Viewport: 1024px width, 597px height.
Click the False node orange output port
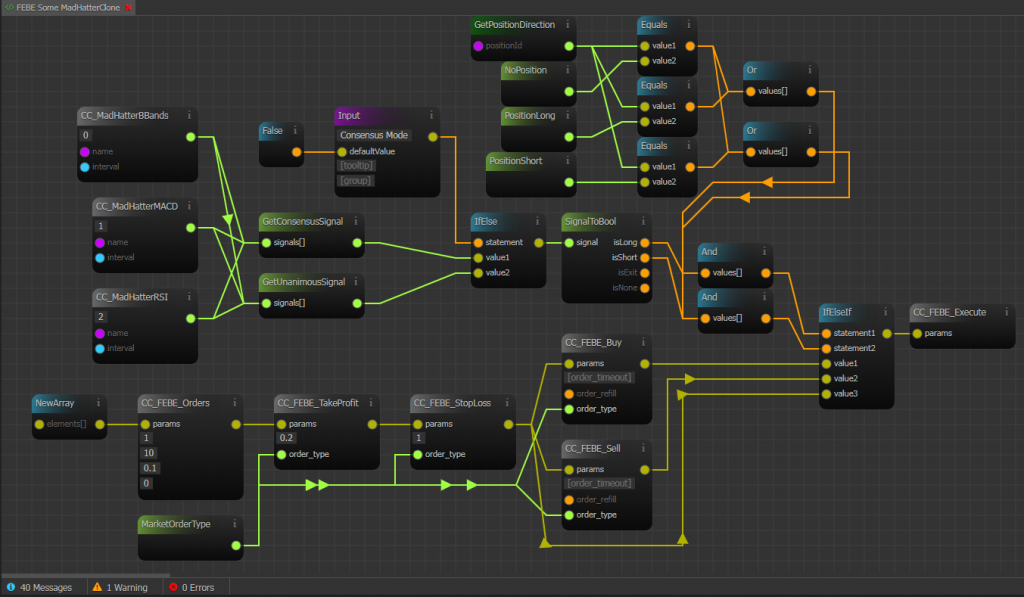[x=296, y=152]
